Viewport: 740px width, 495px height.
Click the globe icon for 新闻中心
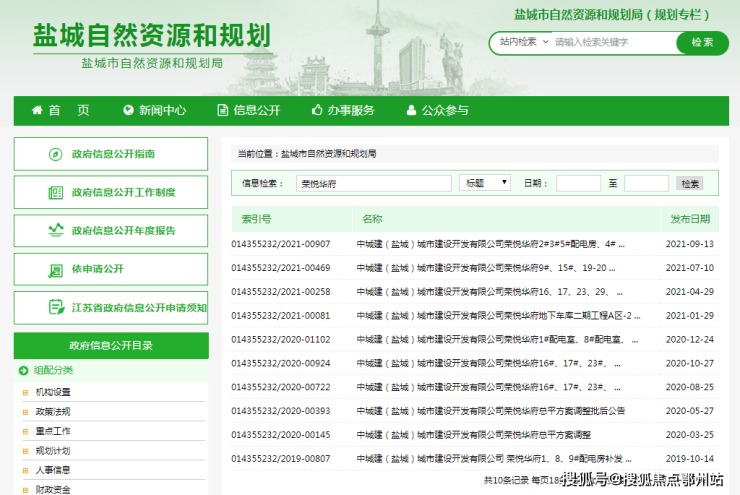(128, 111)
